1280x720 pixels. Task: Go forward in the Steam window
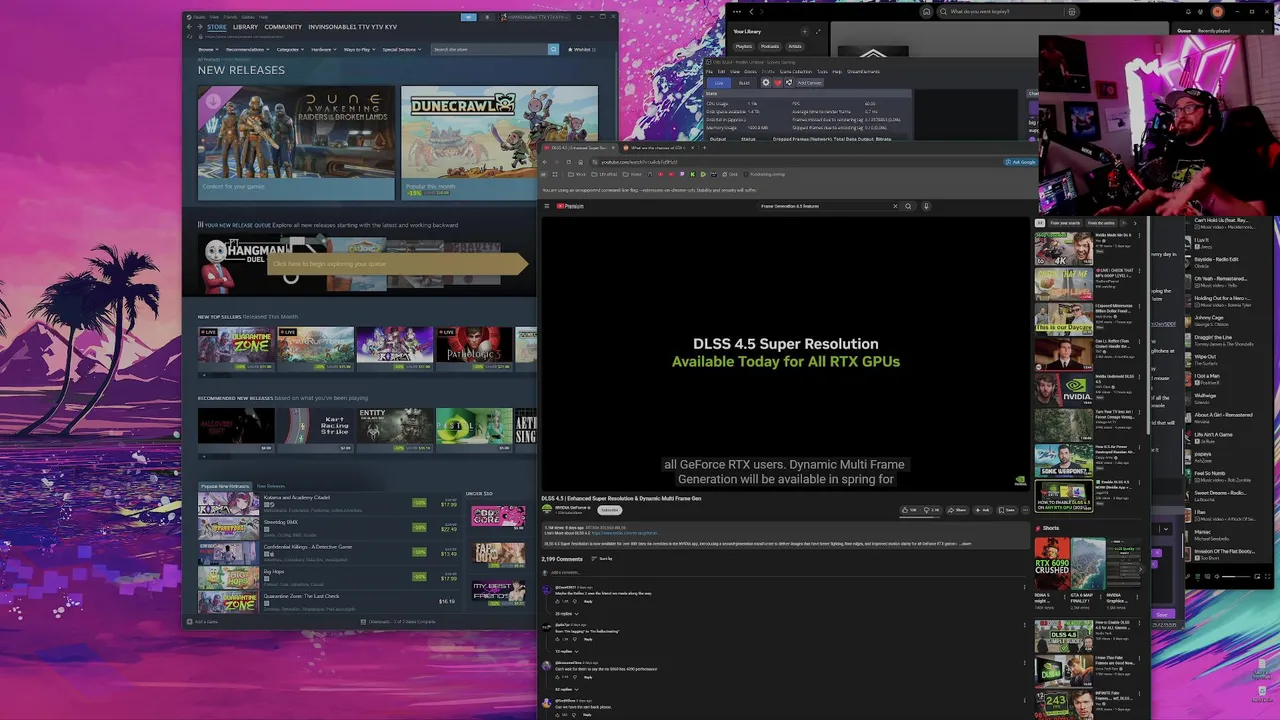(x=199, y=27)
